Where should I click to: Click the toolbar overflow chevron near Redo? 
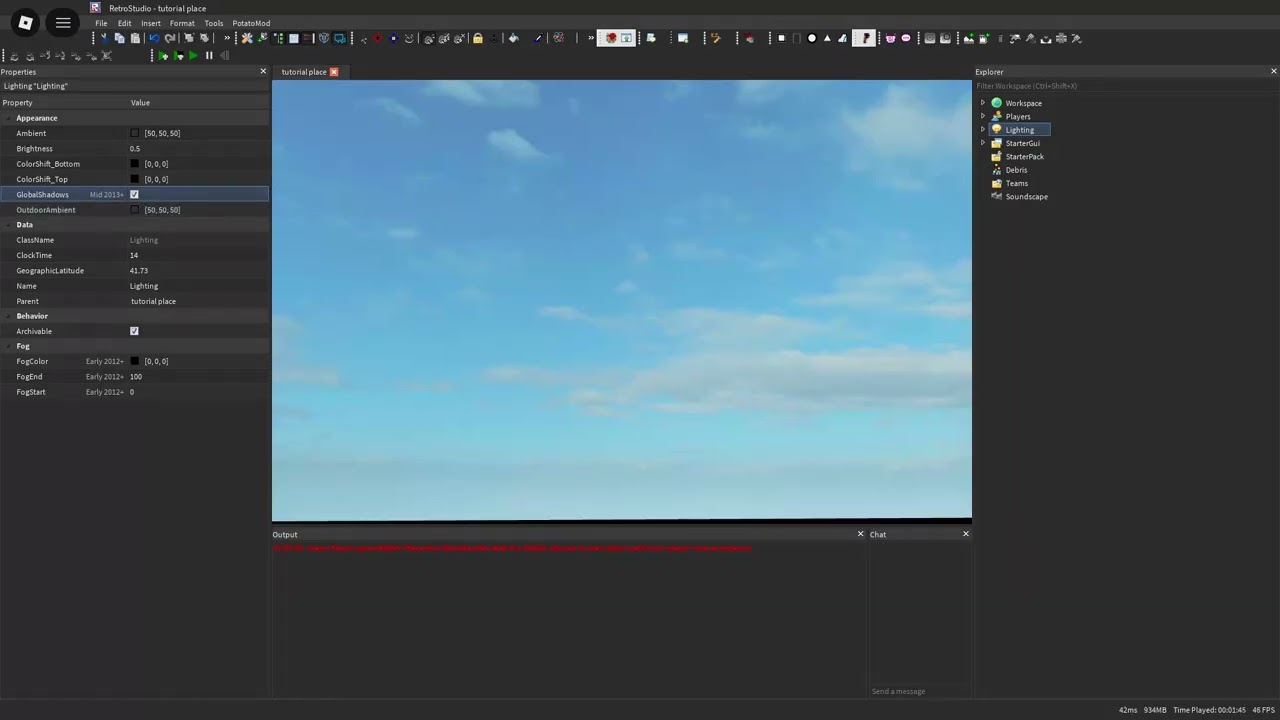(x=227, y=38)
